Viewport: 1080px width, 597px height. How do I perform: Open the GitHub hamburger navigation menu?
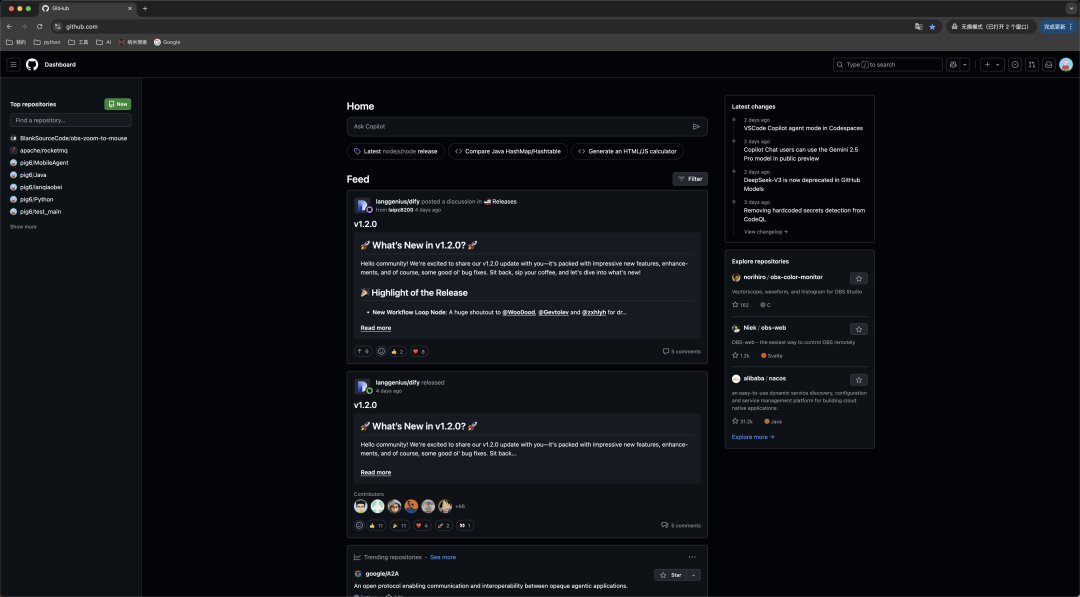[x=13, y=65]
